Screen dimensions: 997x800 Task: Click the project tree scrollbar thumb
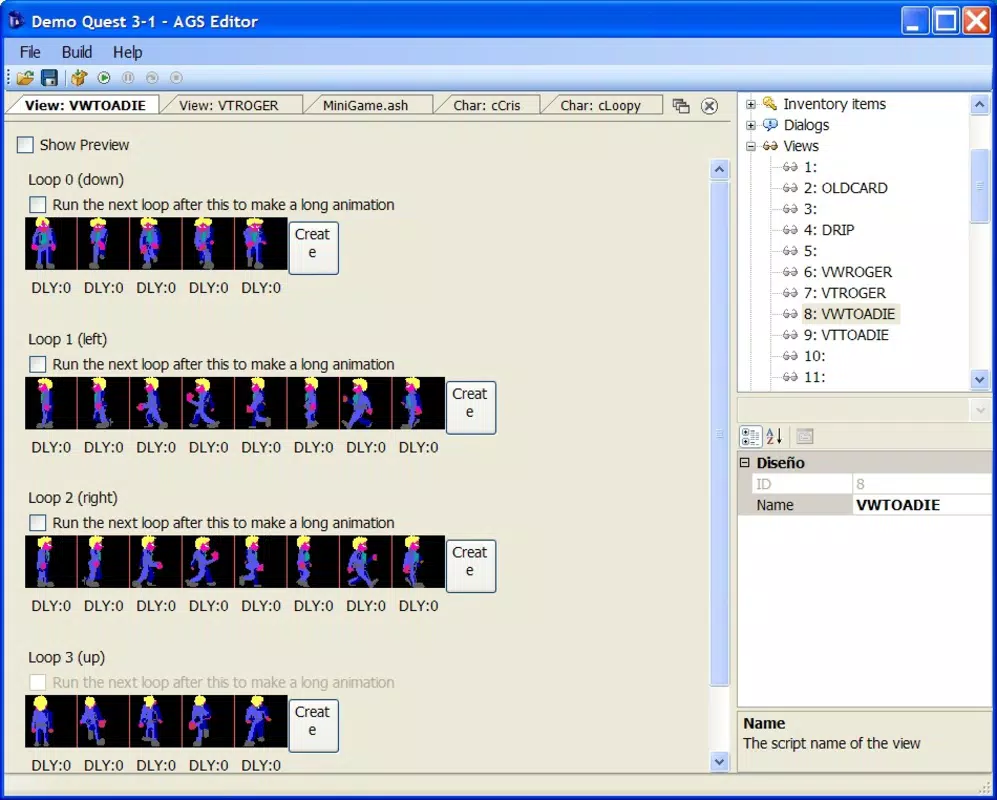(x=979, y=185)
